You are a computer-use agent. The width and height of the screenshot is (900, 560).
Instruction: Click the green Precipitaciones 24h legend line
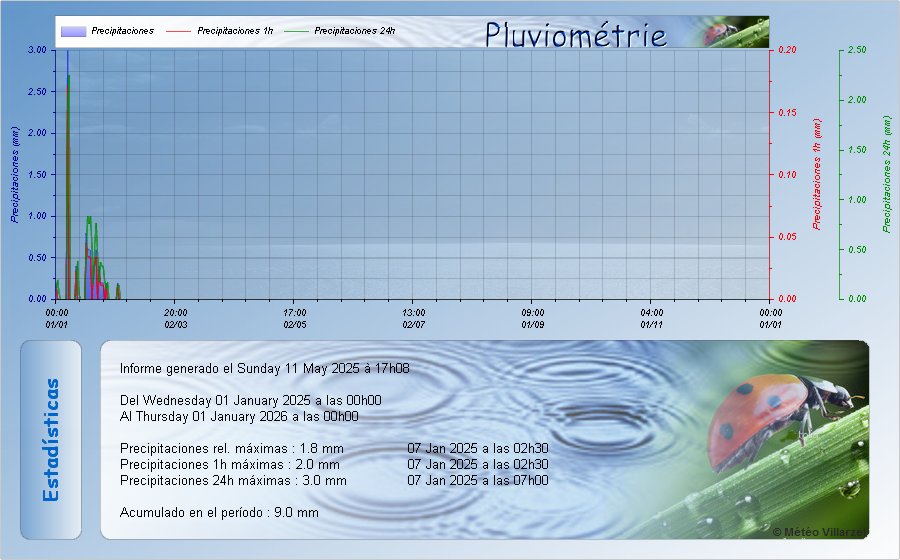coord(296,31)
